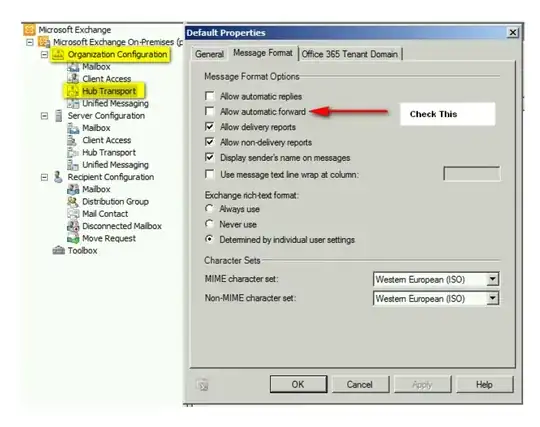Viewport: 540px width, 427px height.
Task: Click Mailbox icon under Server Configuration
Action: [x=73, y=128]
